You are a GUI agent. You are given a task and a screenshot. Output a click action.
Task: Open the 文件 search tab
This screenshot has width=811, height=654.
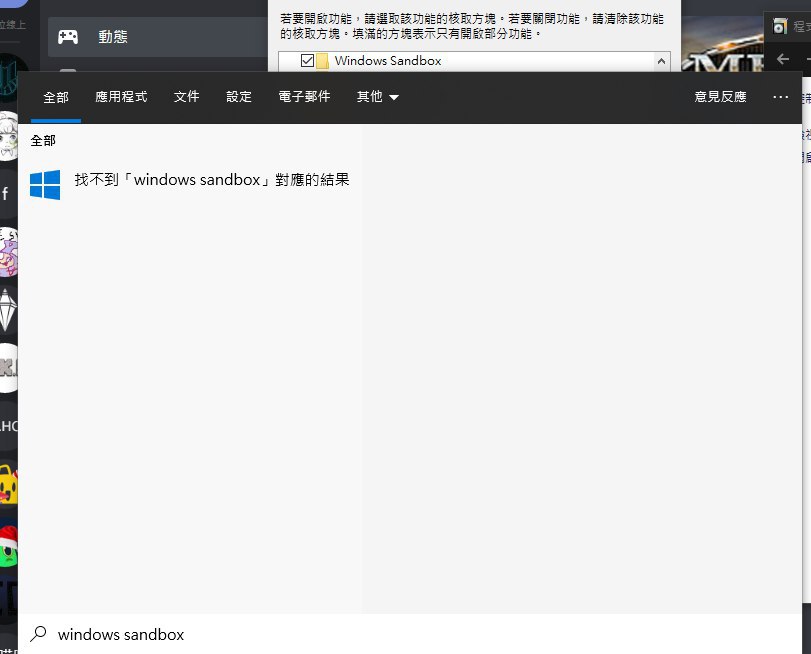[x=186, y=97]
